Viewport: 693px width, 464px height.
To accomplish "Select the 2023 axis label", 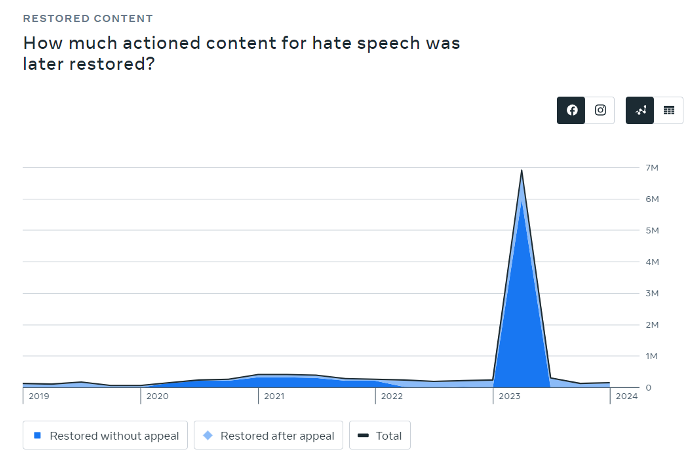I will tap(510, 396).
